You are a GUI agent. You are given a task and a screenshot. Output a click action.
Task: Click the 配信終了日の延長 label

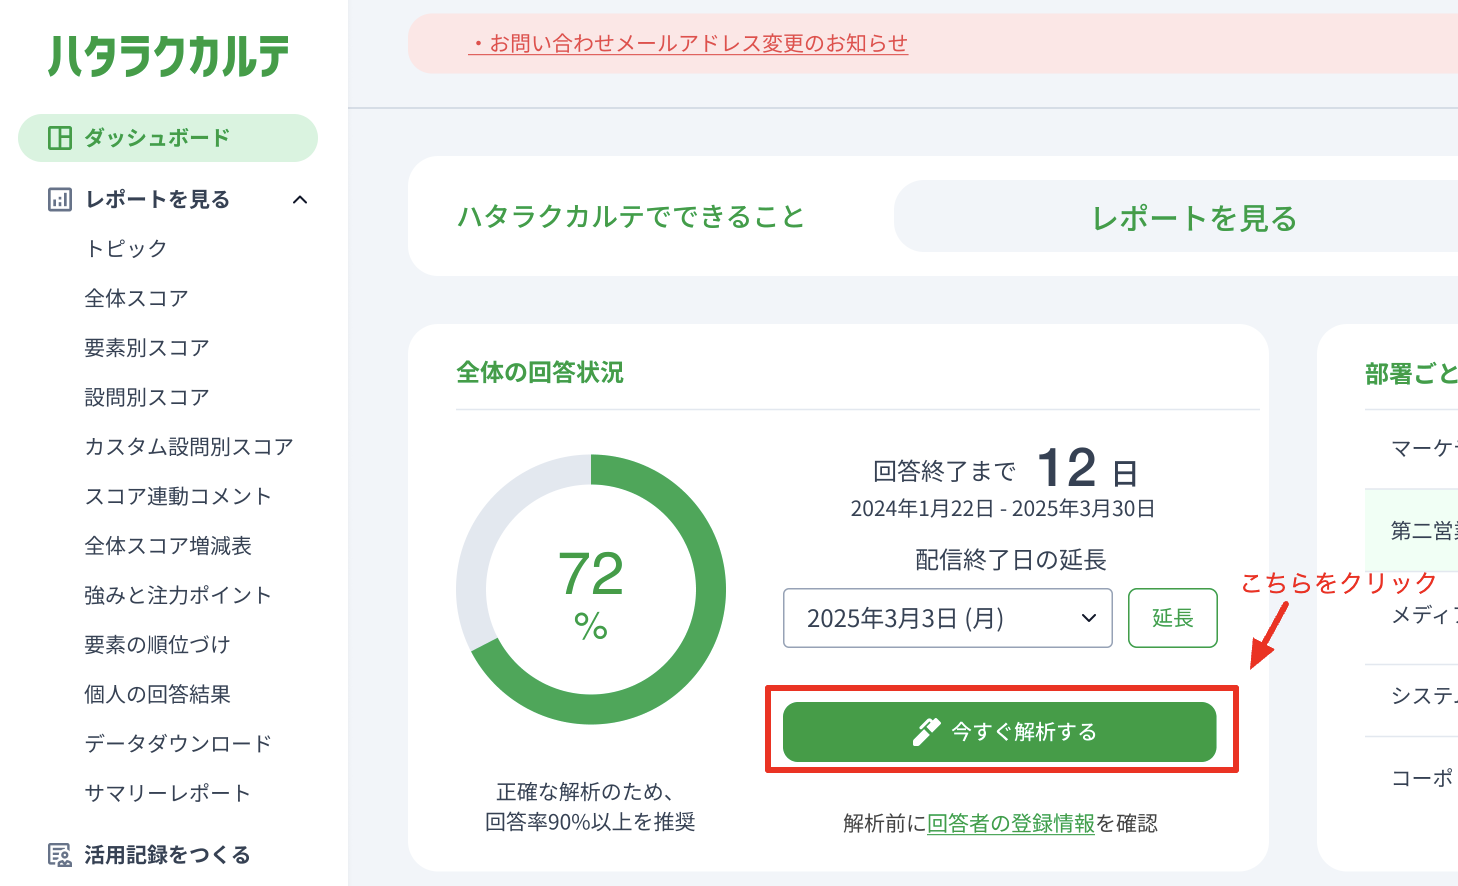[1011, 560]
